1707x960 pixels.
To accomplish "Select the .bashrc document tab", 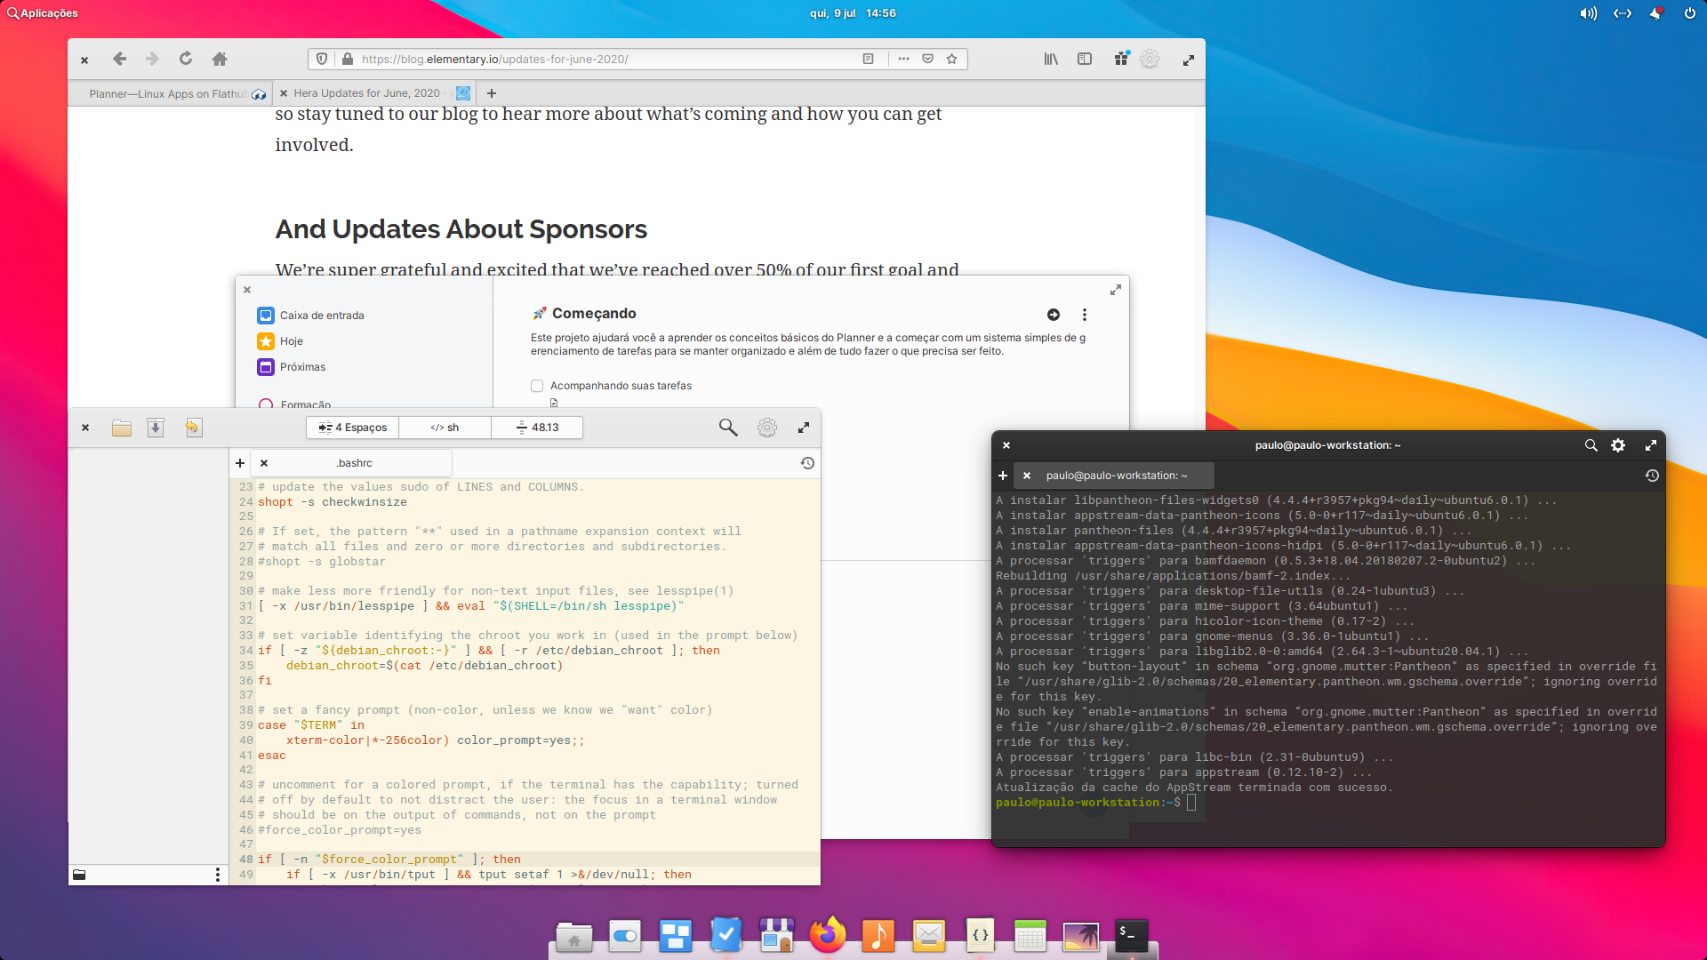I will point(354,463).
